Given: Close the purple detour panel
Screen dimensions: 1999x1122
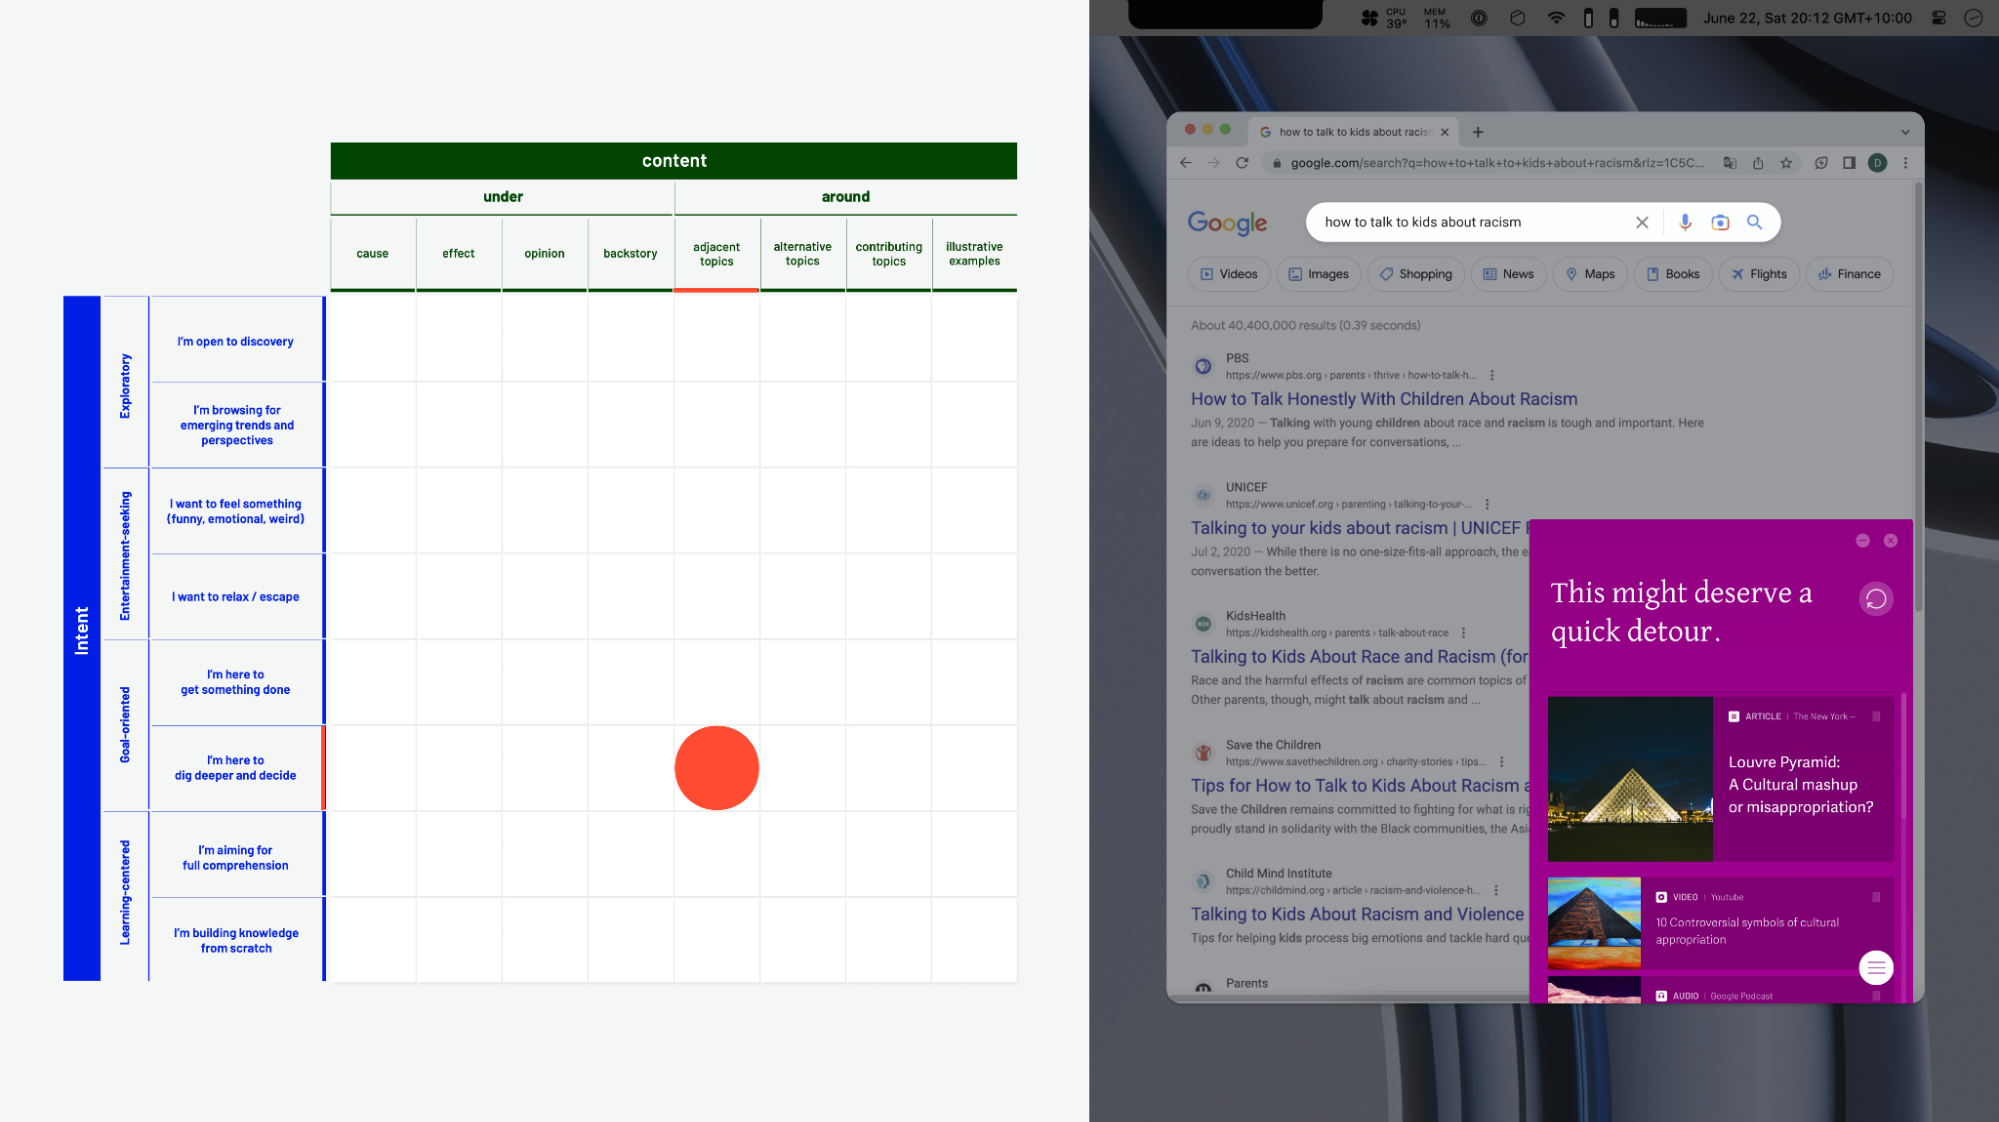Looking at the screenshot, I should [1890, 540].
